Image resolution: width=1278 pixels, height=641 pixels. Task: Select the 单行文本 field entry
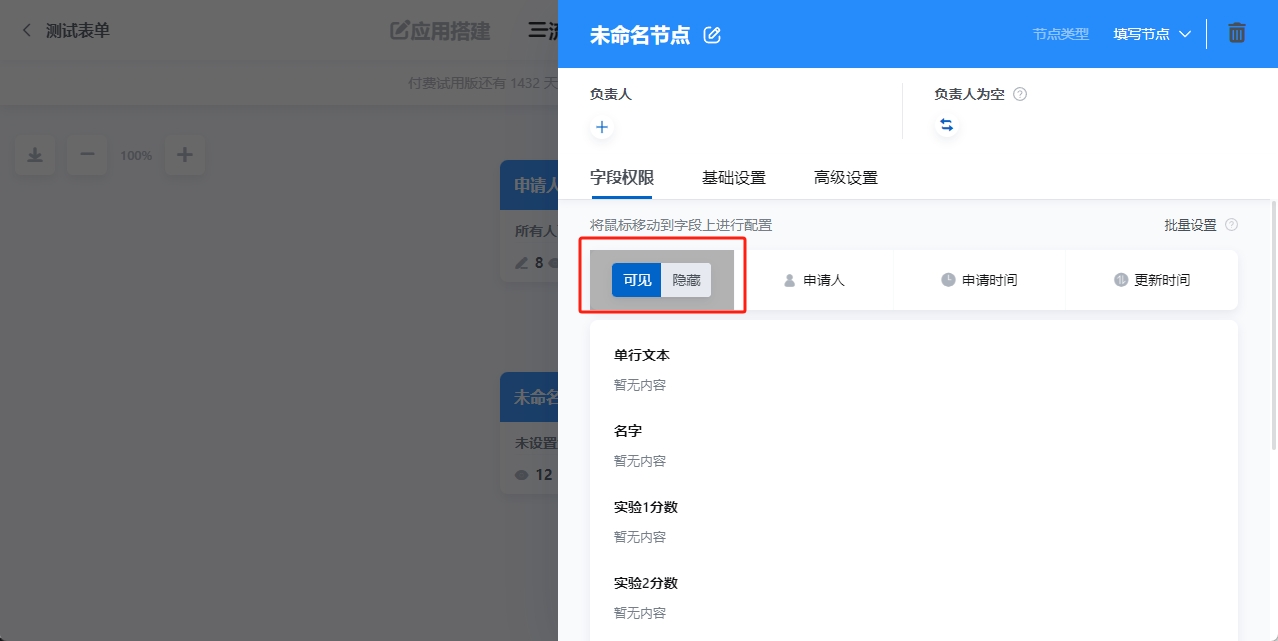tap(642, 355)
